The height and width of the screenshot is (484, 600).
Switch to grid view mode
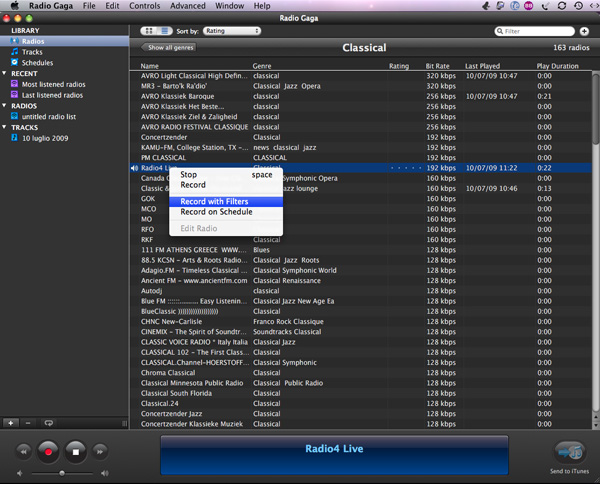[149, 31]
